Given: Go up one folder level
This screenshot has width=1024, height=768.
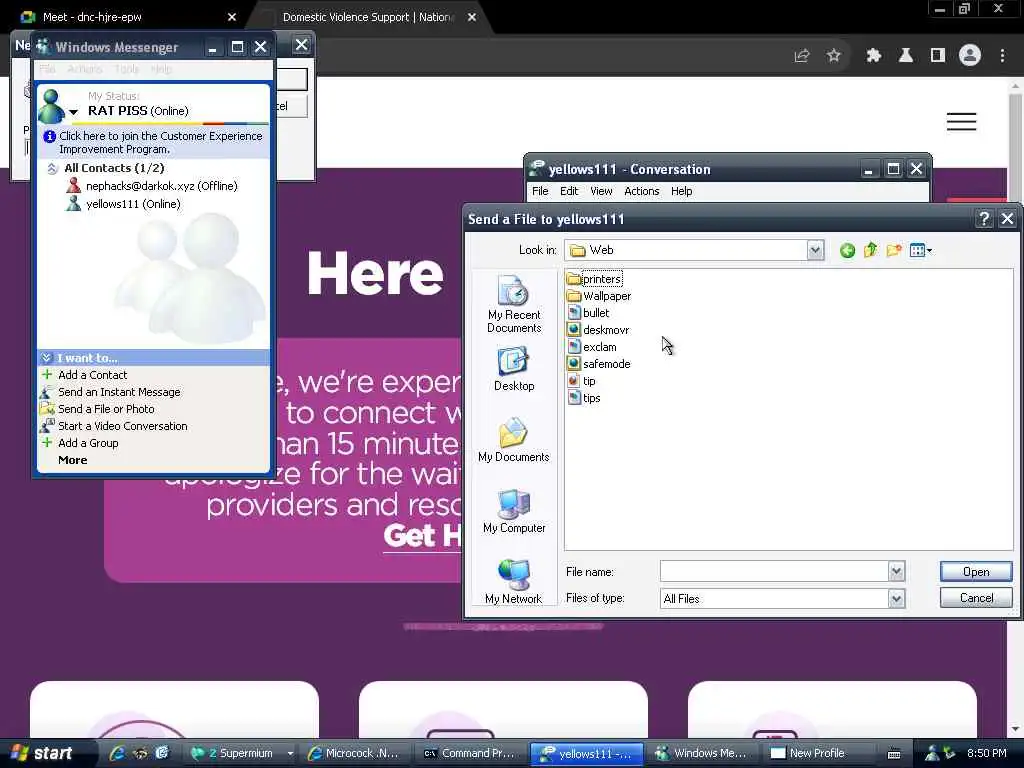Looking at the screenshot, I should (871, 250).
